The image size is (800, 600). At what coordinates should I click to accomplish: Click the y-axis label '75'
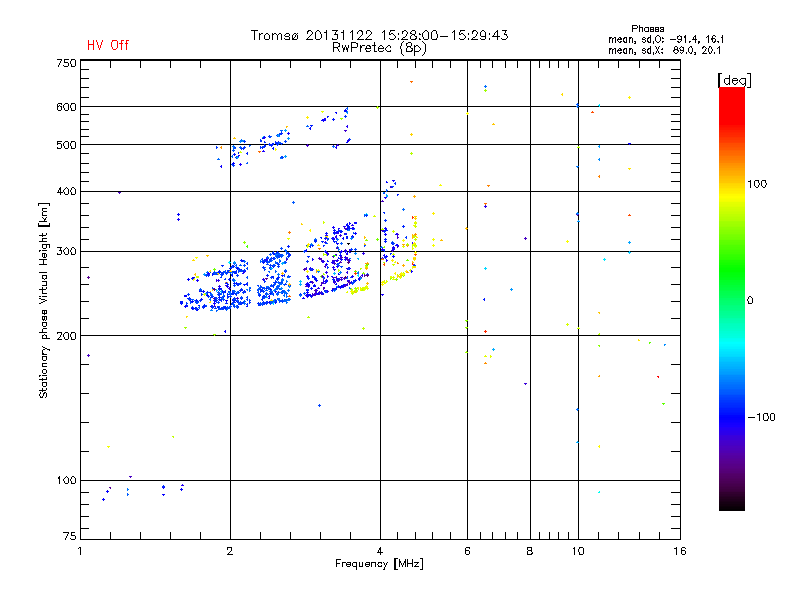(70, 536)
